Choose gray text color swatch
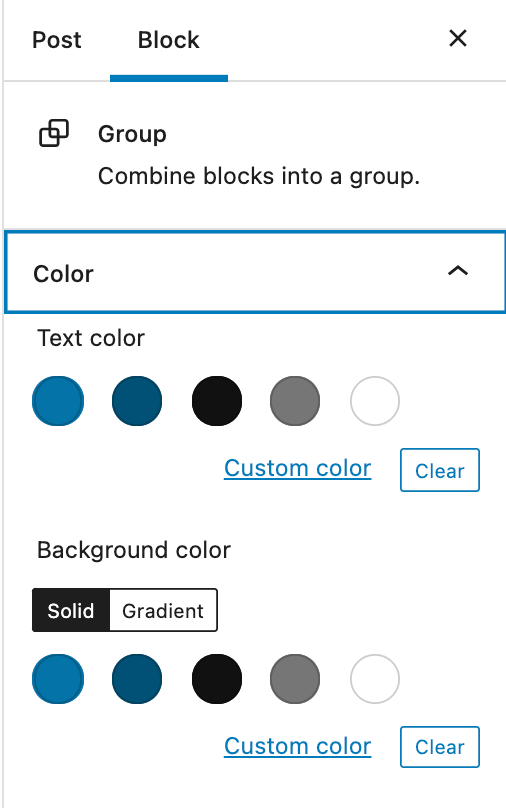This screenshot has height=808, width=506. pos(295,401)
